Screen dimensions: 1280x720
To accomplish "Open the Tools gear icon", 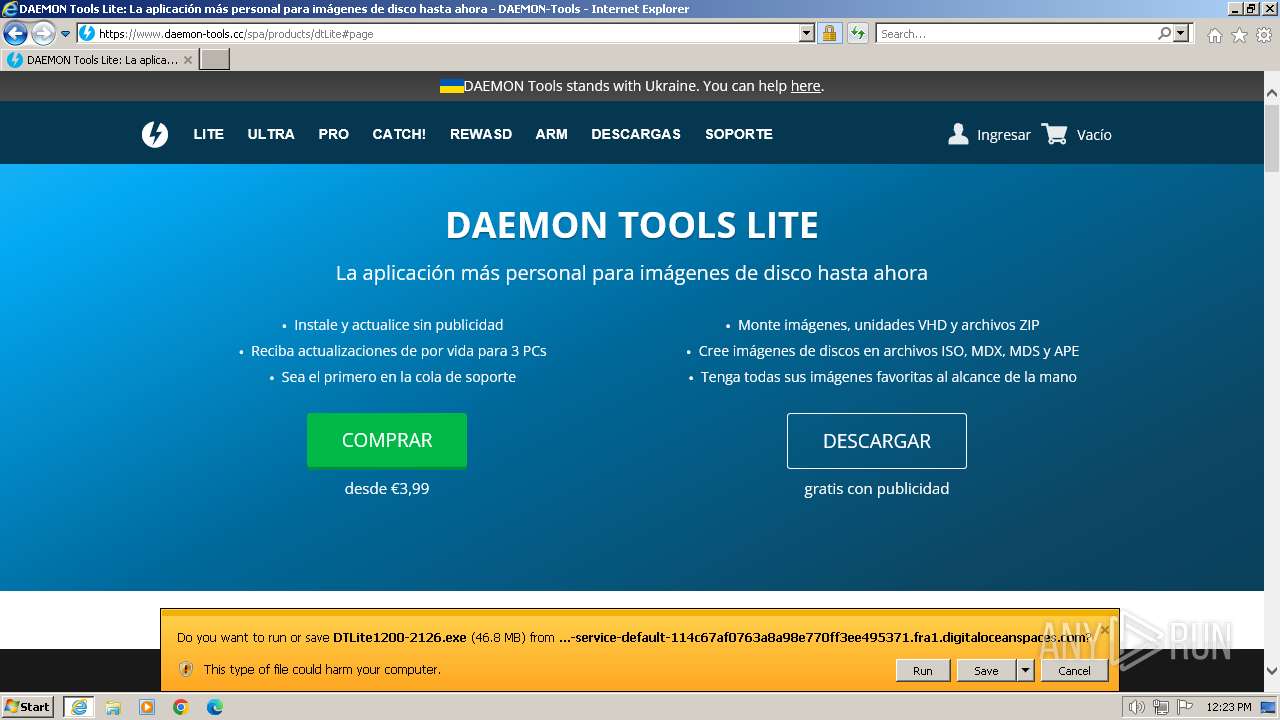I will pyautogui.click(x=1264, y=35).
